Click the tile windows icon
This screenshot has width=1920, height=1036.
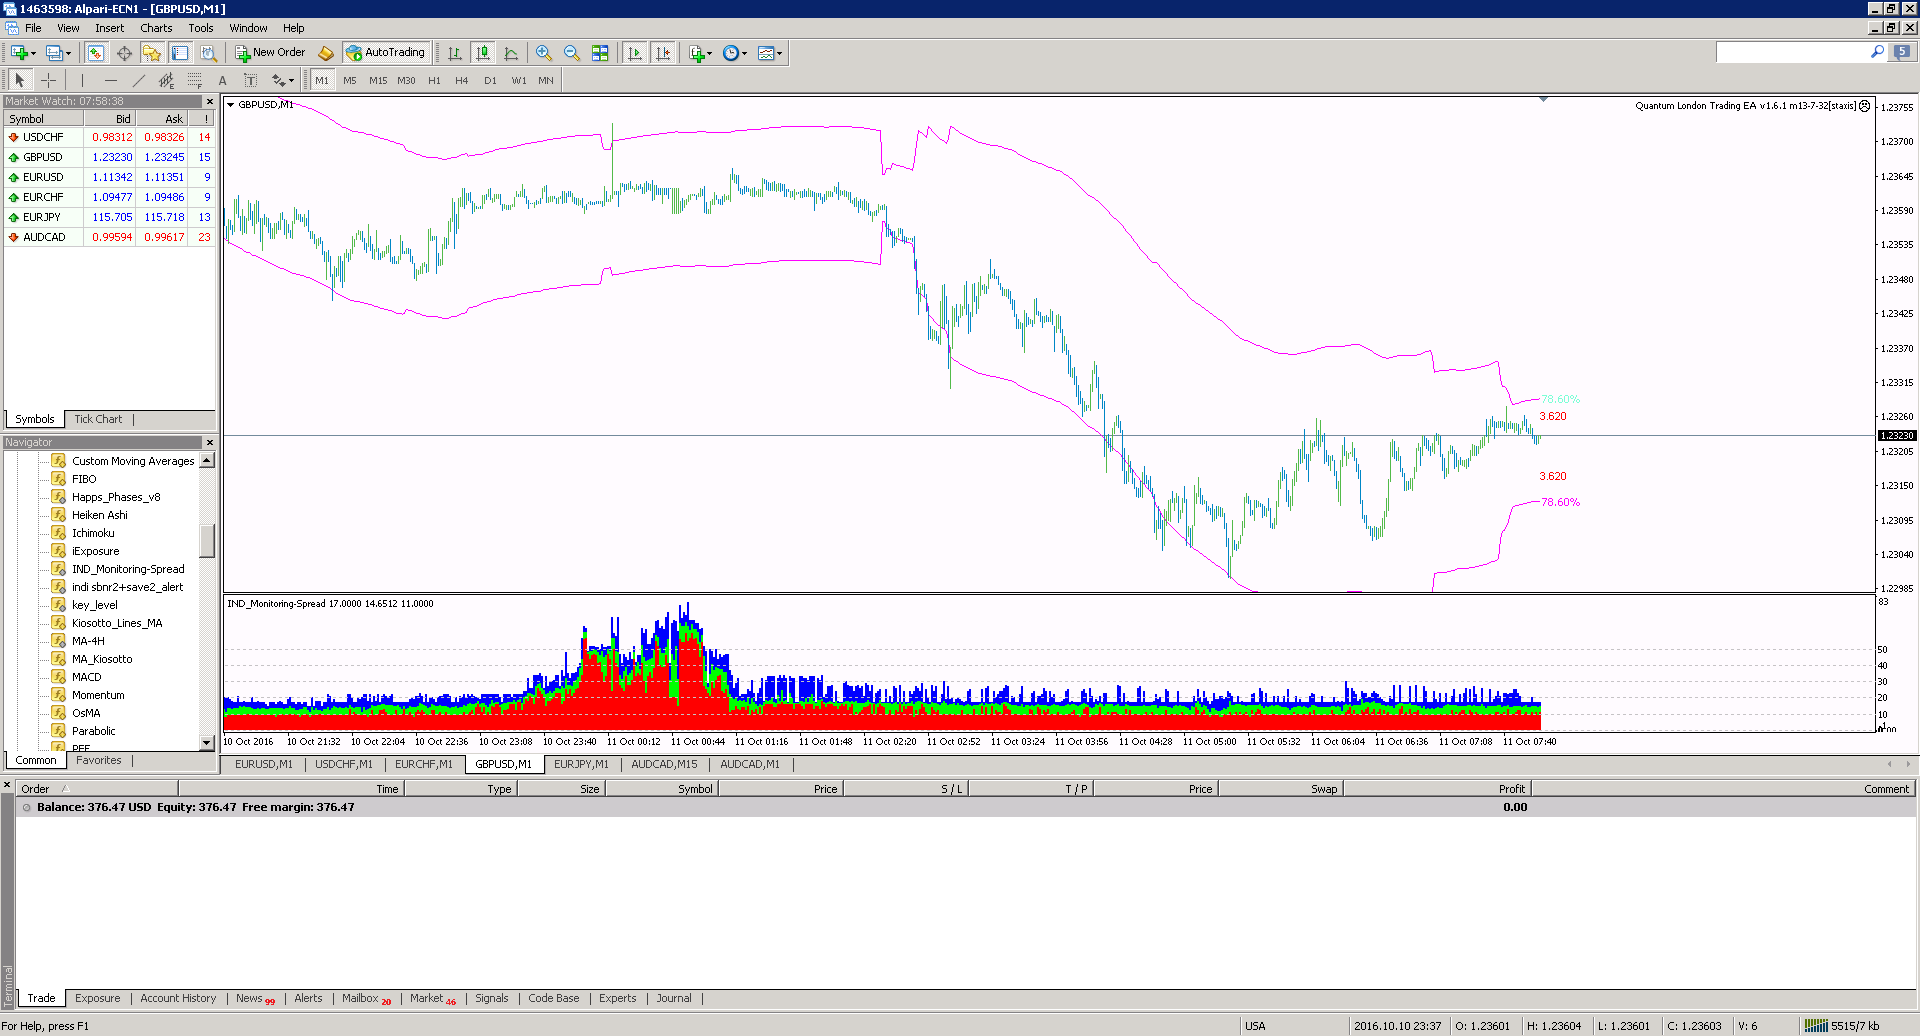coord(600,53)
